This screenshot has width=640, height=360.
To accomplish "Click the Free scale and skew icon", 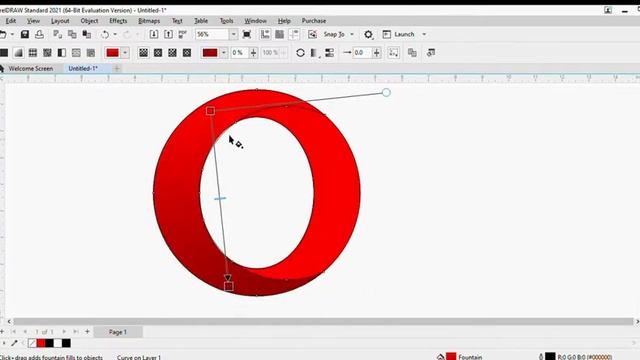I will point(393,53).
